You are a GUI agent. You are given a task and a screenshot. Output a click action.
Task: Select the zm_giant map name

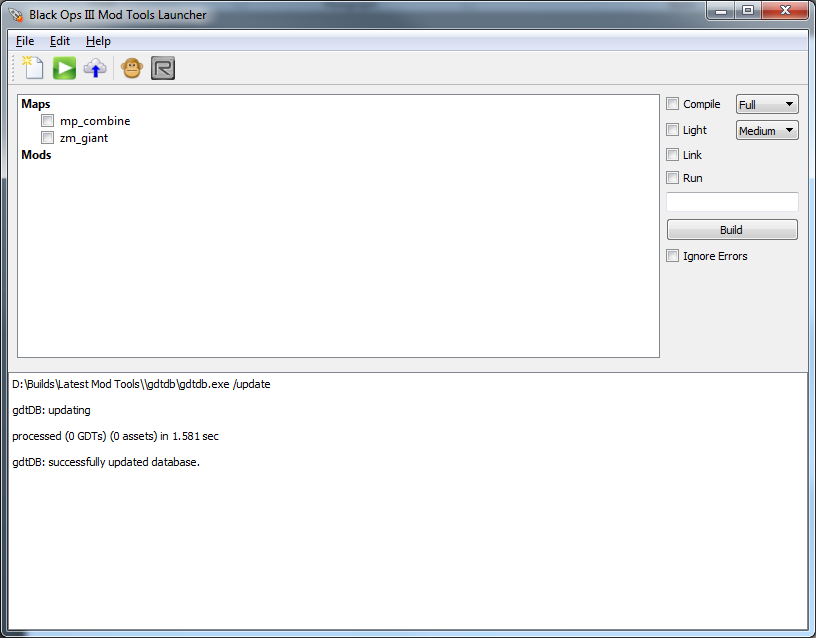point(84,138)
